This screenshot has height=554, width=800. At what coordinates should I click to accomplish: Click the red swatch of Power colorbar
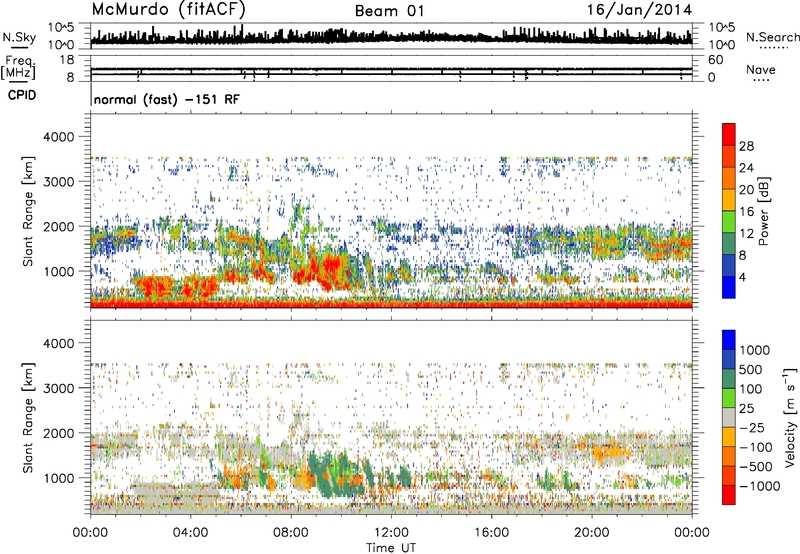pyautogui.click(x=729, y=135)
